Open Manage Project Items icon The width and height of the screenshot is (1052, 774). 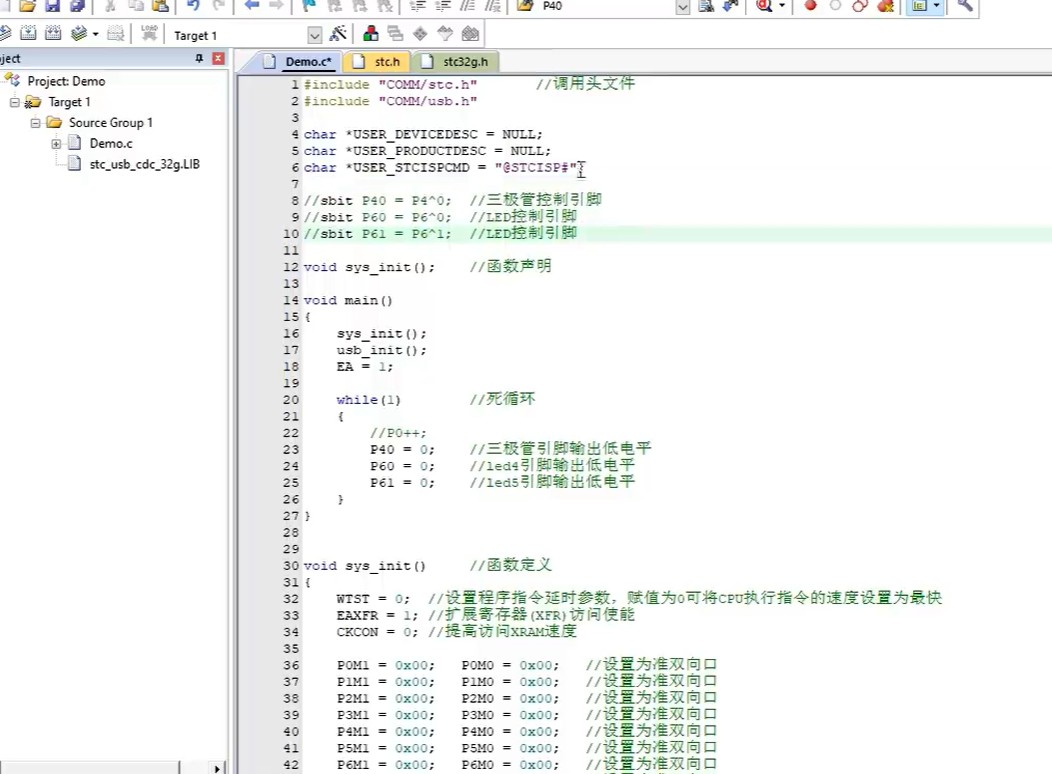tap(370, 34)
